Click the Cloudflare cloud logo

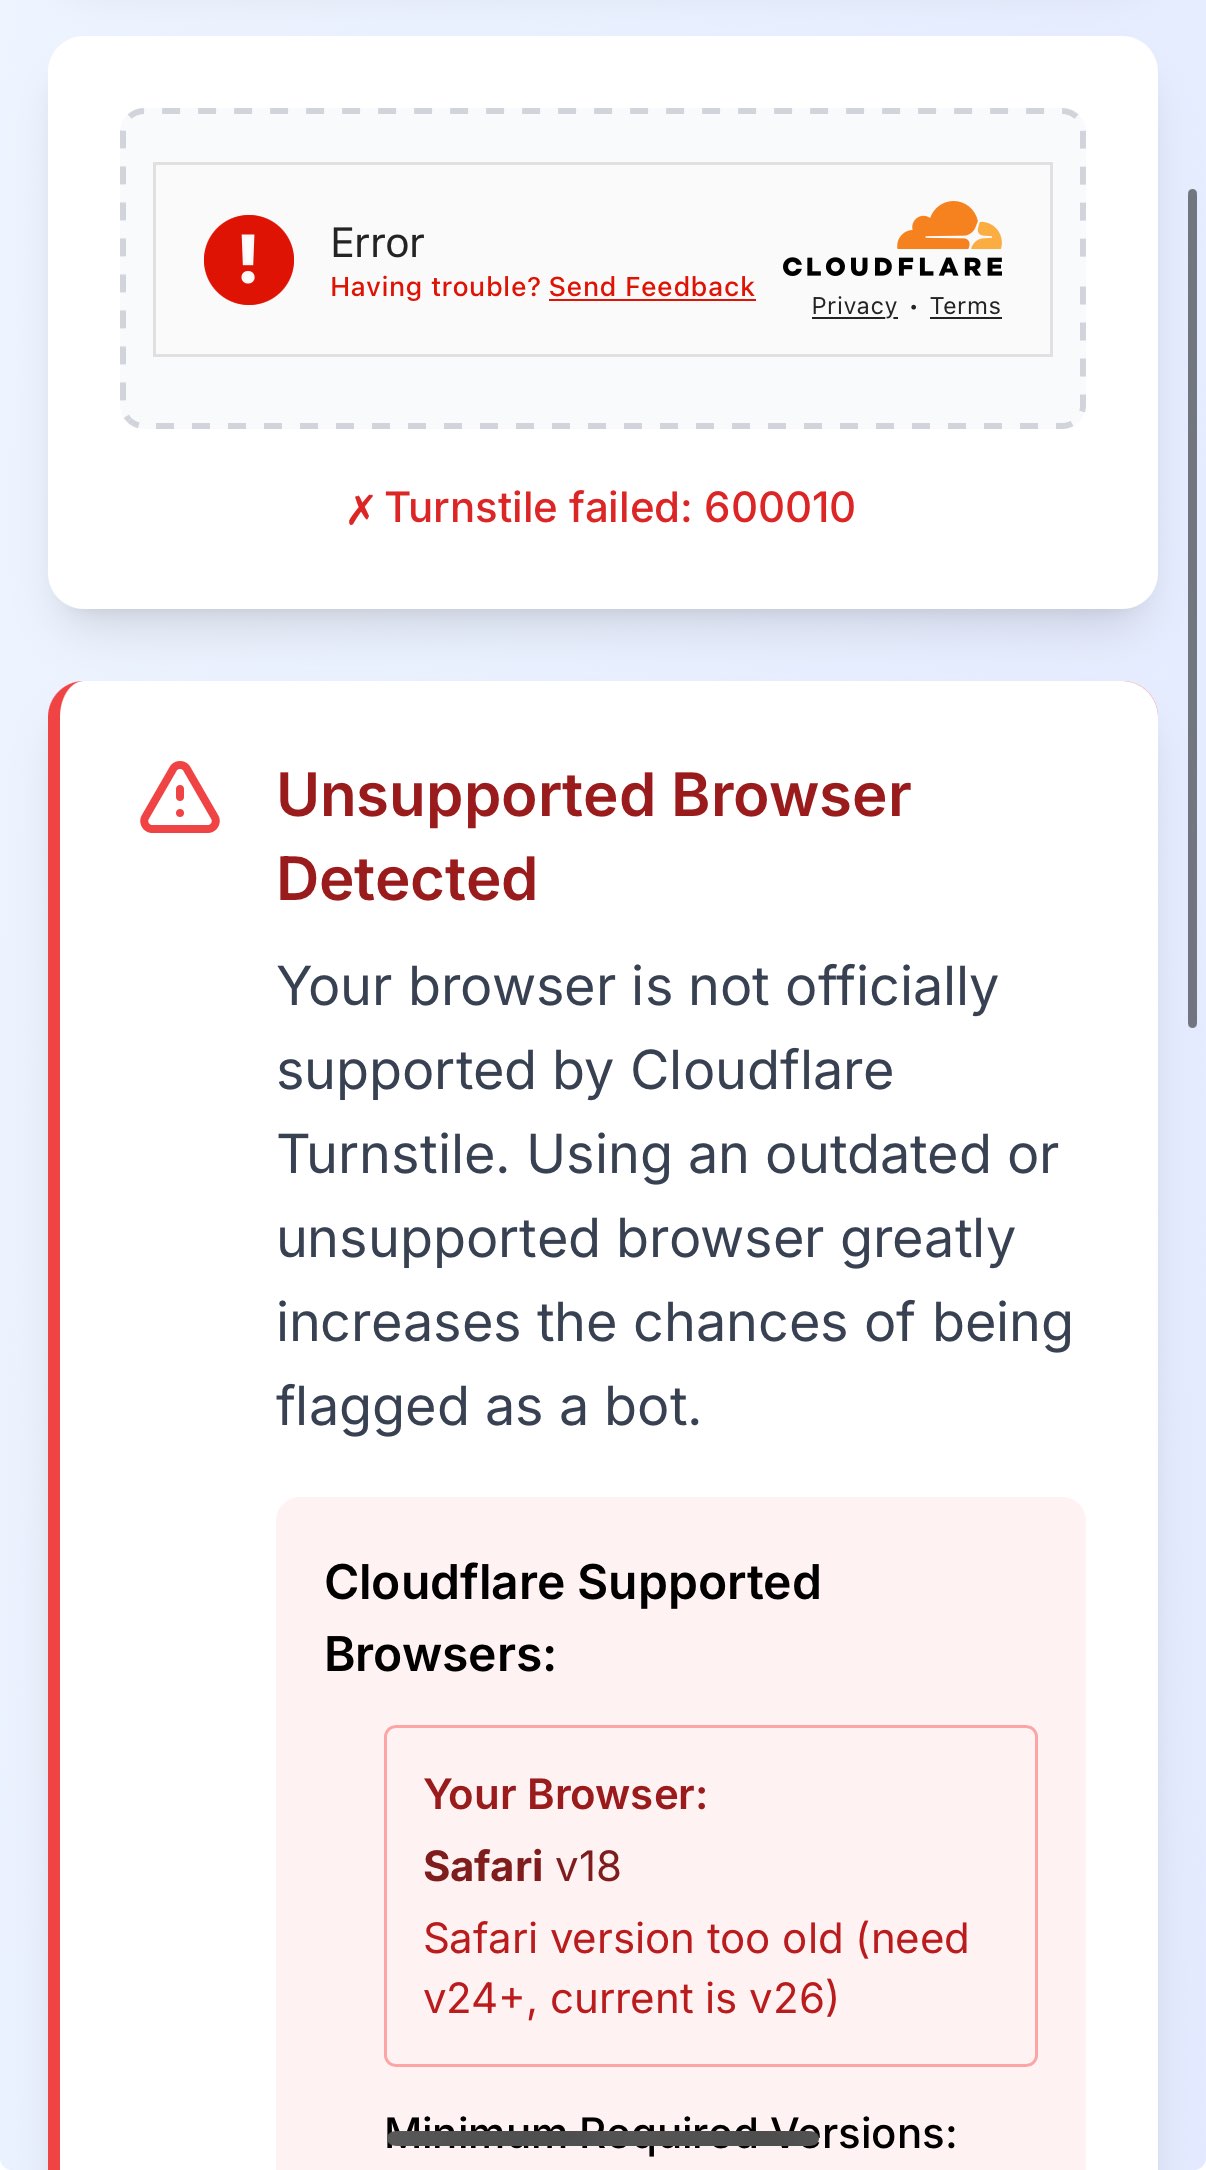point(949,226)
